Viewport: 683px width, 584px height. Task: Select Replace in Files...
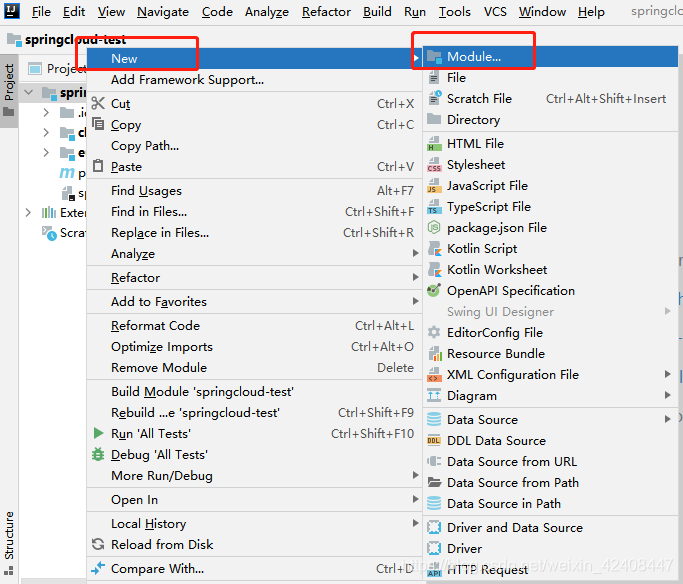[254, 233]
